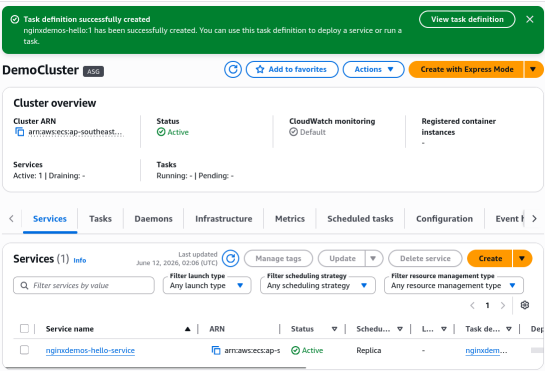
Task: Select all services checkbox
Action: point(24,329)
